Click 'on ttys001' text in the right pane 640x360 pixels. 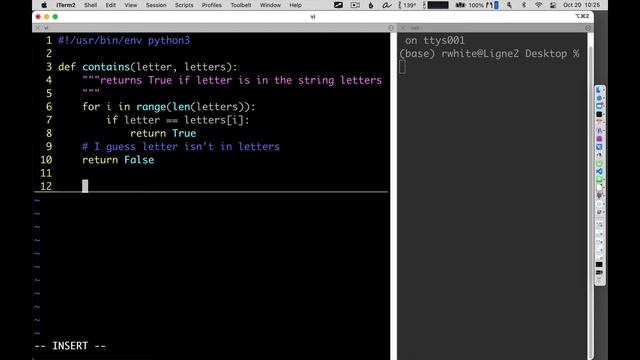click(x=435, y=40)
